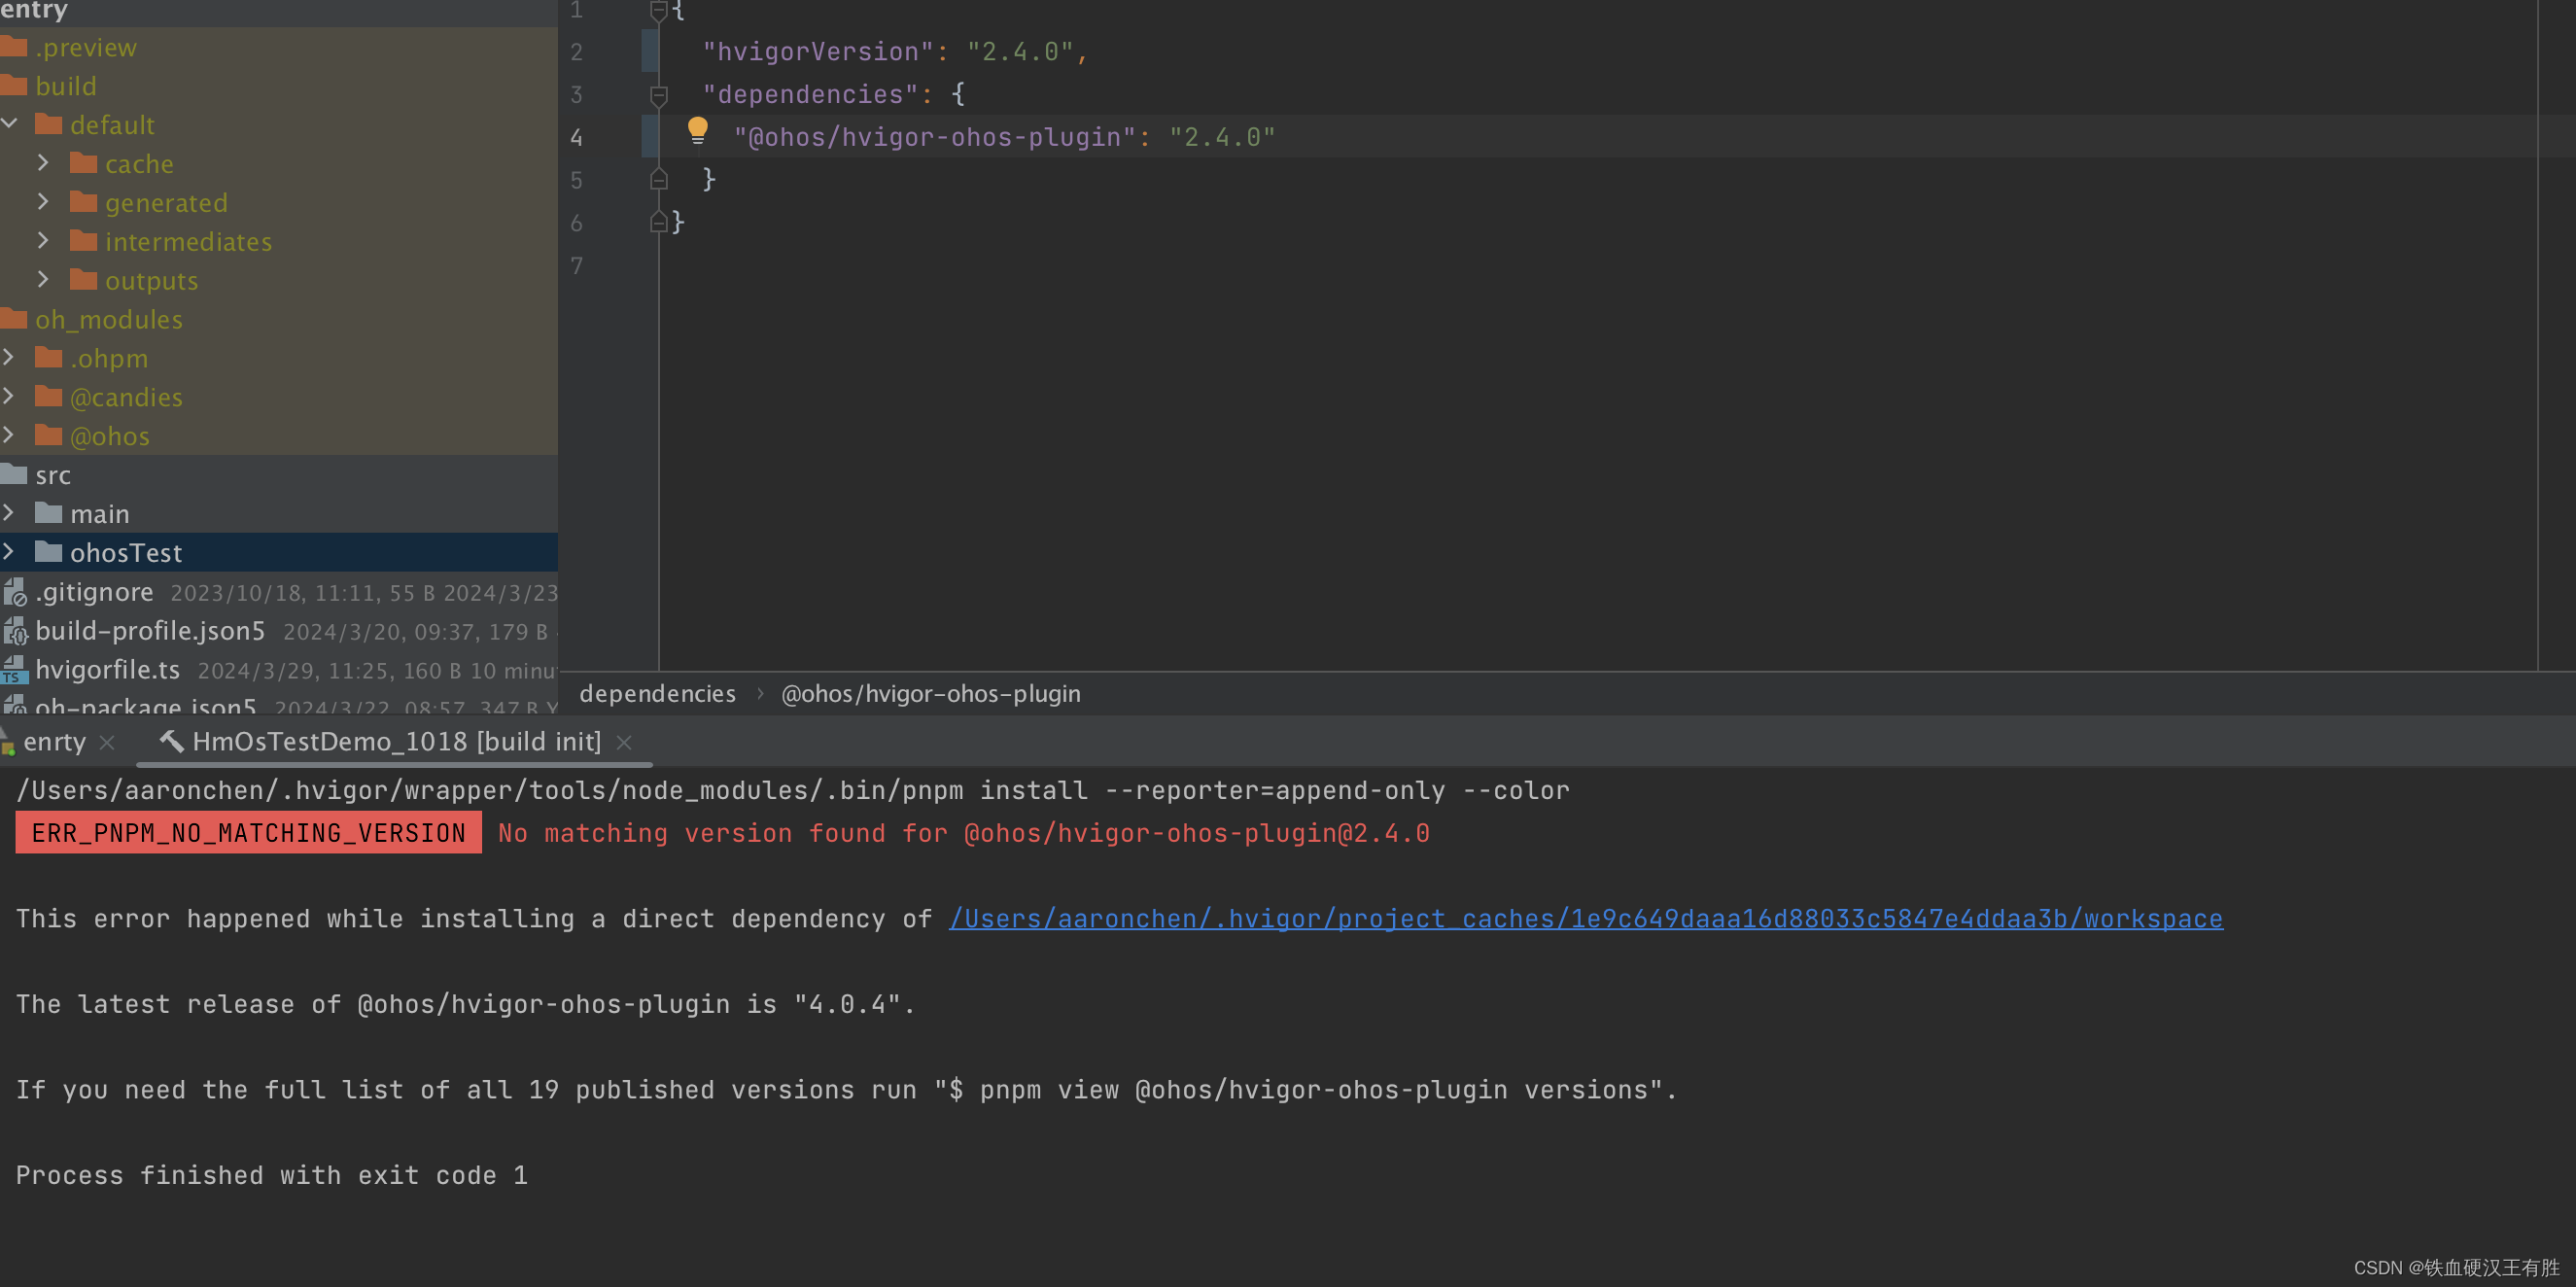Click the default folder icon
This screenshot has width=2576, height=1287.
click(x=48, y=124)
